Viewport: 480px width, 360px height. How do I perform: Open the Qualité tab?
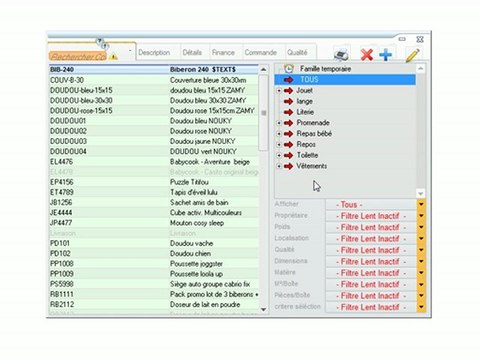tap(297, 53)
